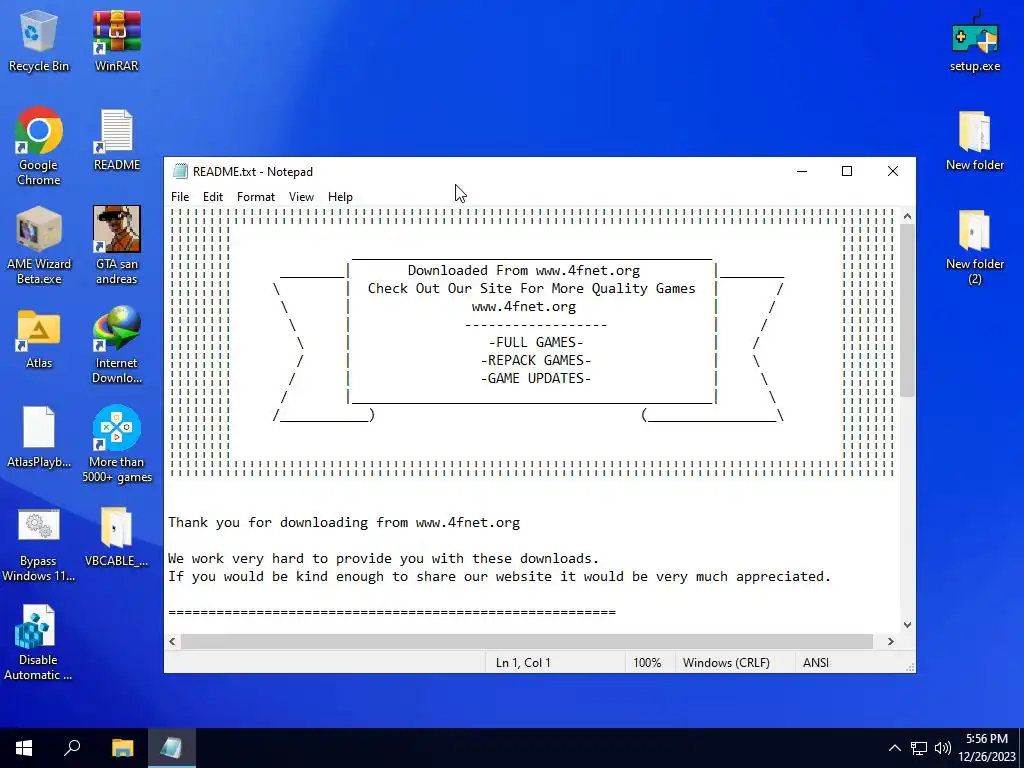Select the Internet Download Manager shortcut
1024x768 pixels.
(117, 345)
